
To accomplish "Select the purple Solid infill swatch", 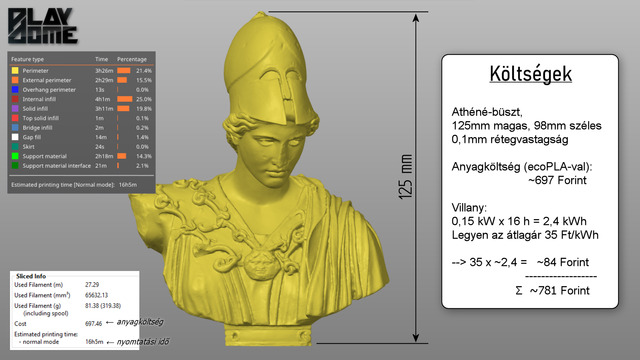I will pyautogui.click(x=15, y=109).
